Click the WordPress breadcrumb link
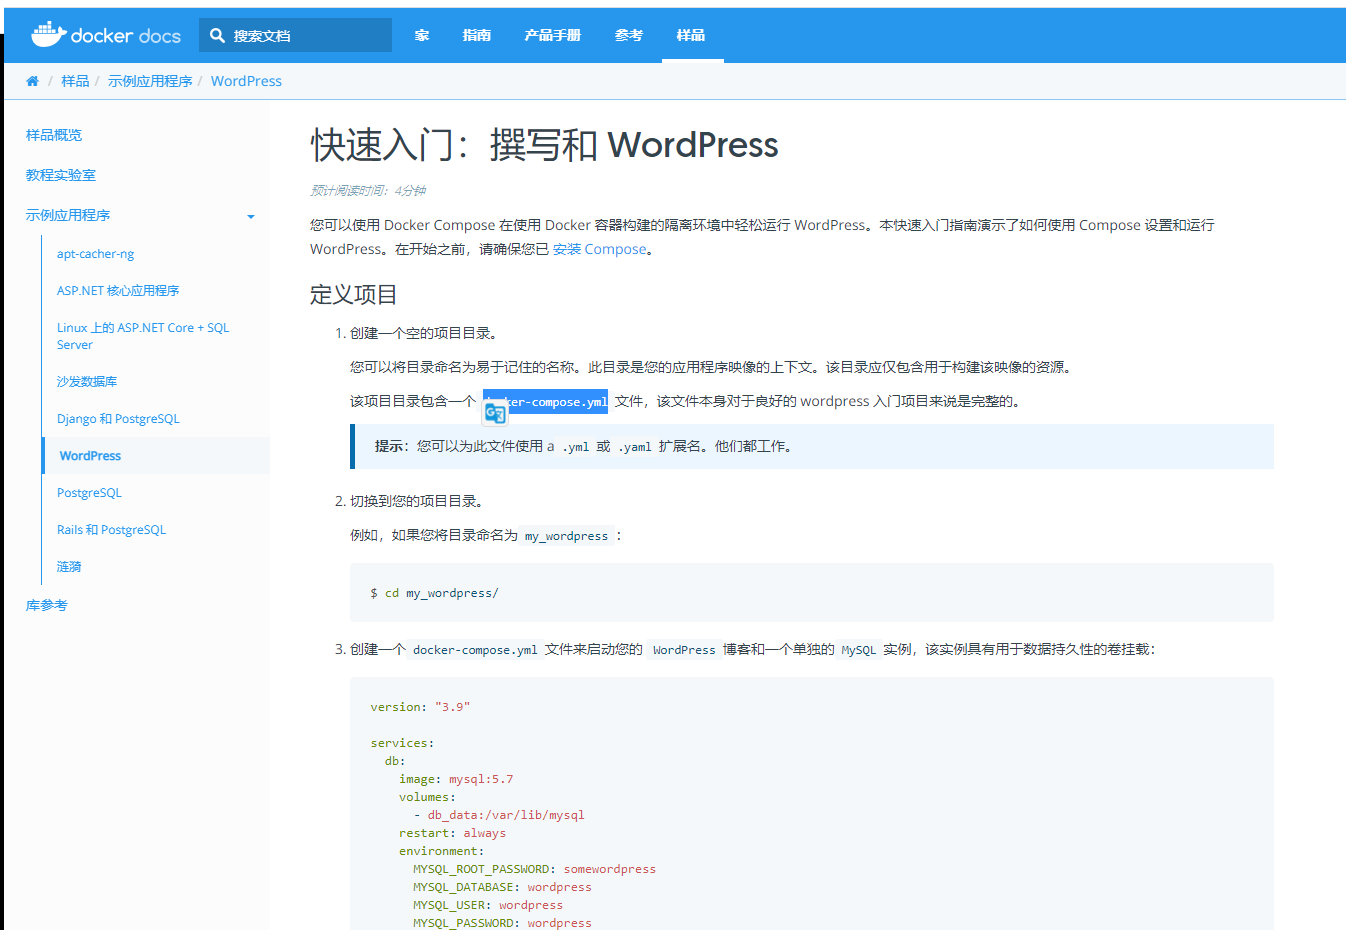The width and height of the screenshot is (1346, 930). tap(246, 81)
